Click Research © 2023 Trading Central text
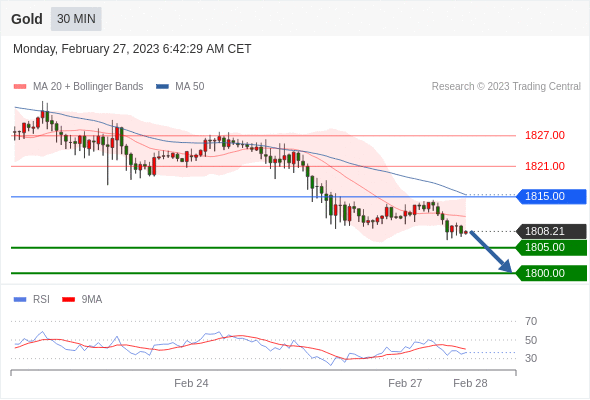The width and height of the screenshot is (590, 400). pyautogui.click(x=506, y=87)
